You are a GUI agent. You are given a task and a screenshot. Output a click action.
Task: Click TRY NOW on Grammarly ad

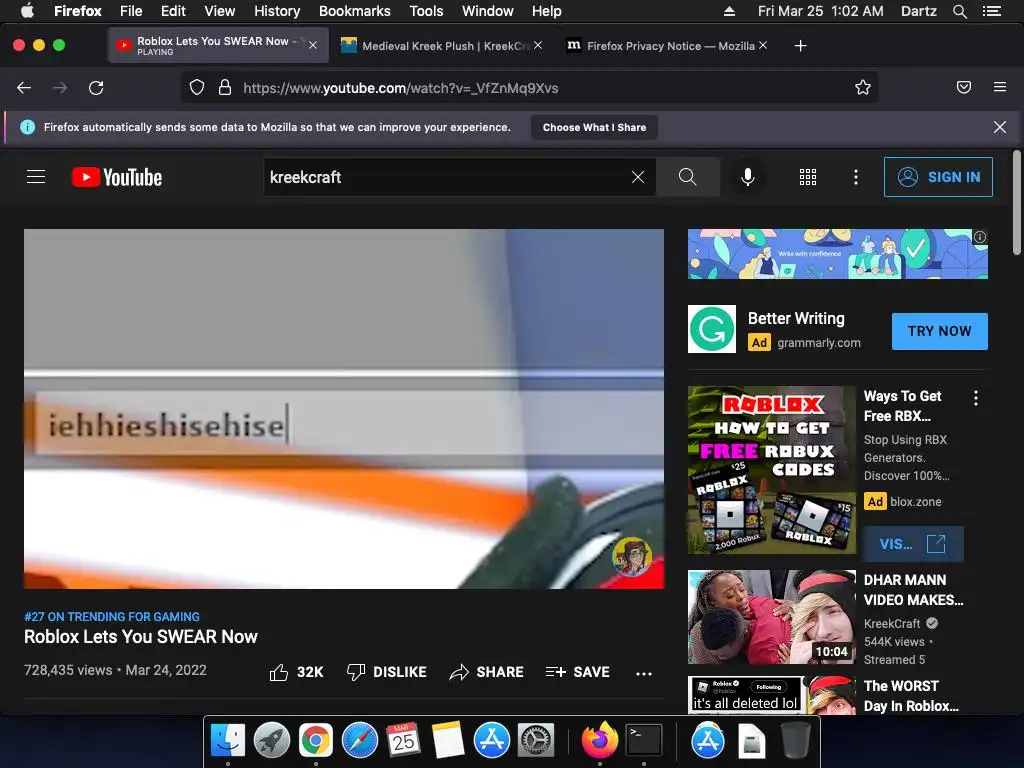coord(939,331)
